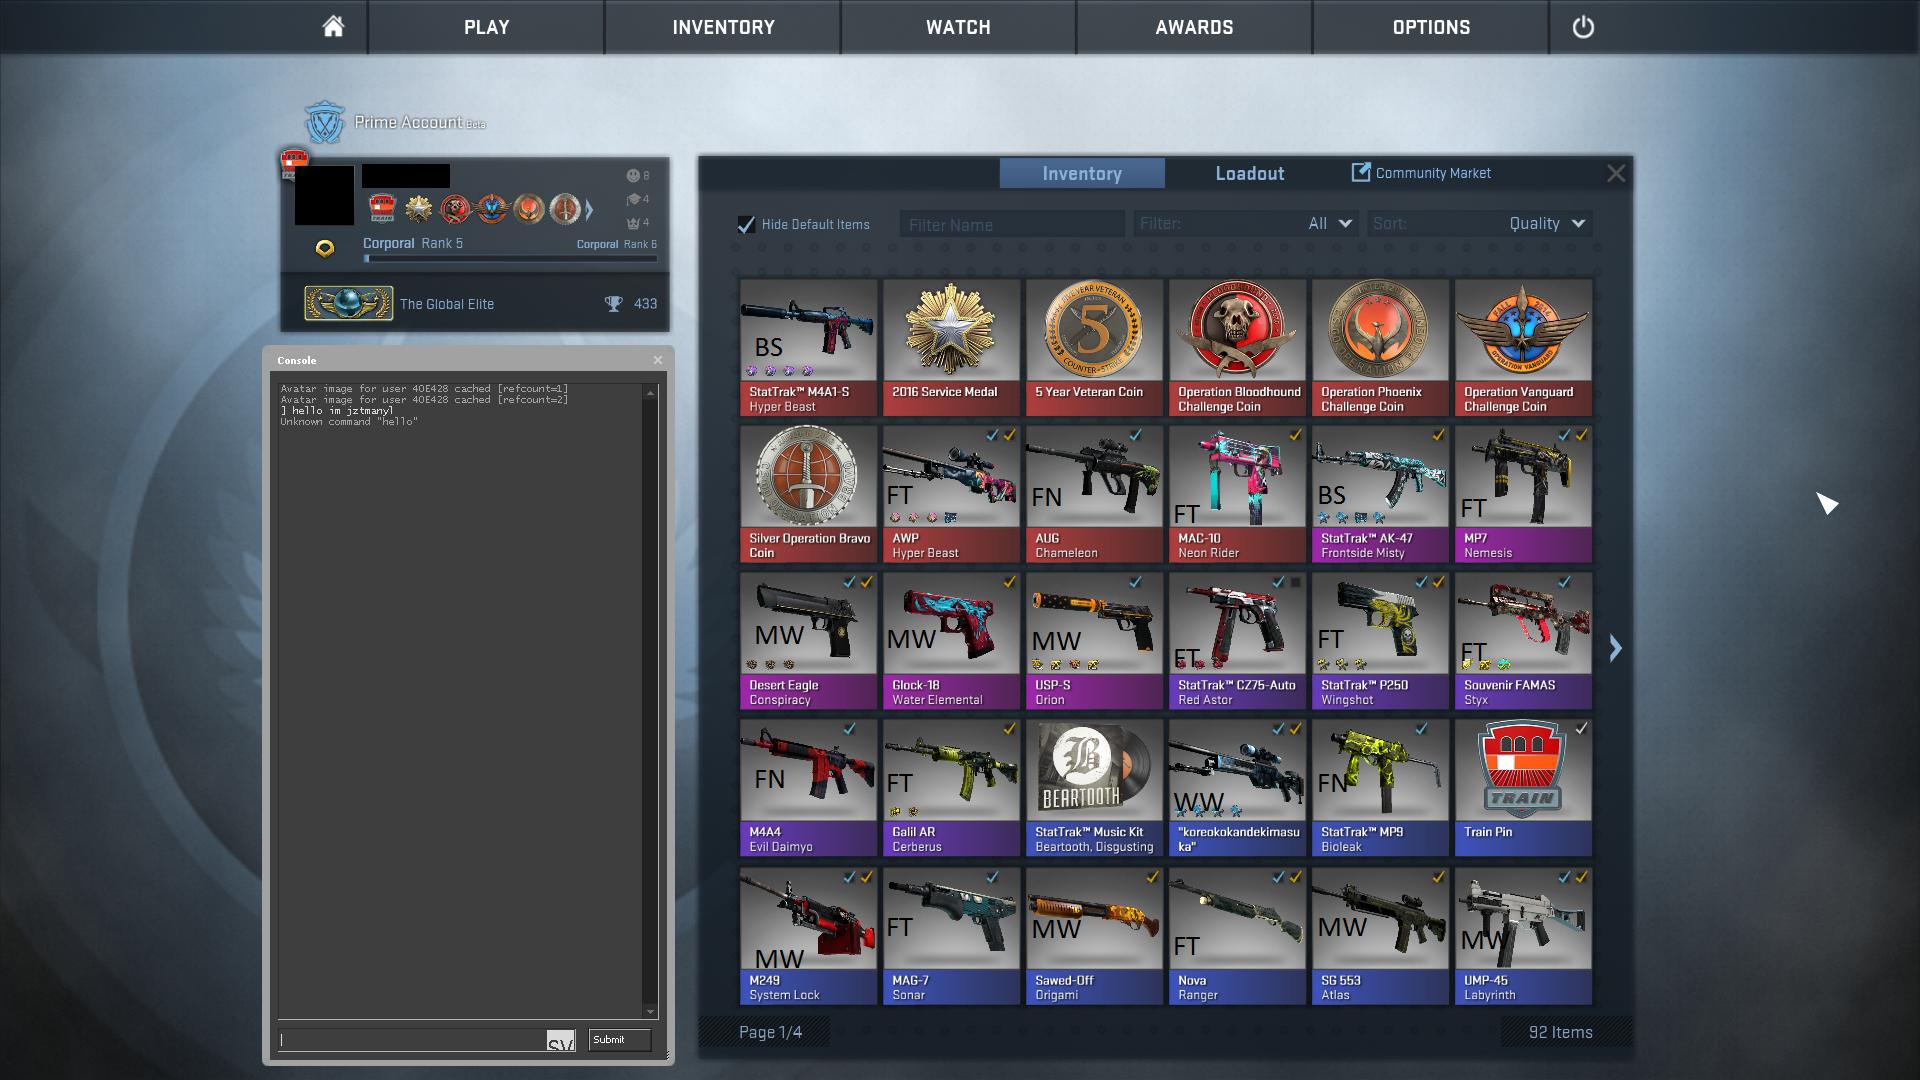Click the Filter Name input field
The image size is (1920, 1080).
1012,224
